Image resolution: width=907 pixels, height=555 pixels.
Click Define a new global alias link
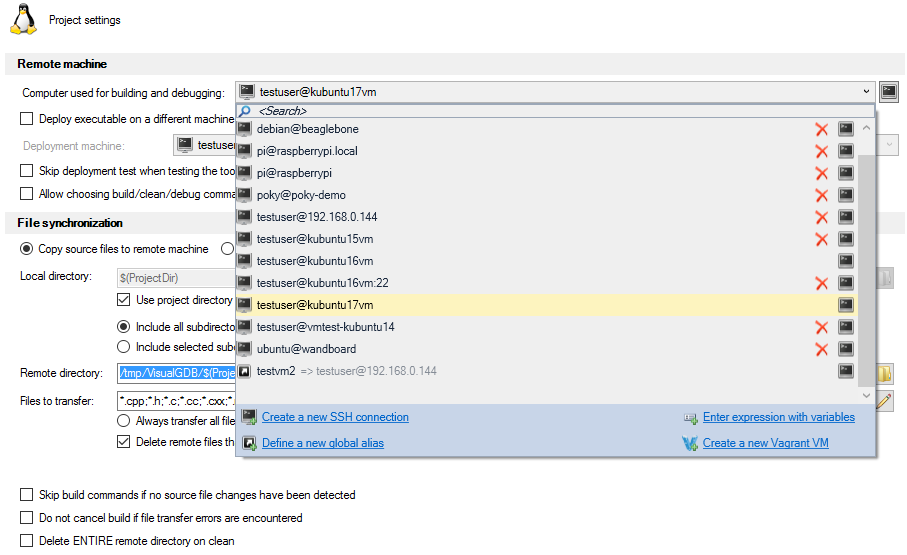click(323, 443)
